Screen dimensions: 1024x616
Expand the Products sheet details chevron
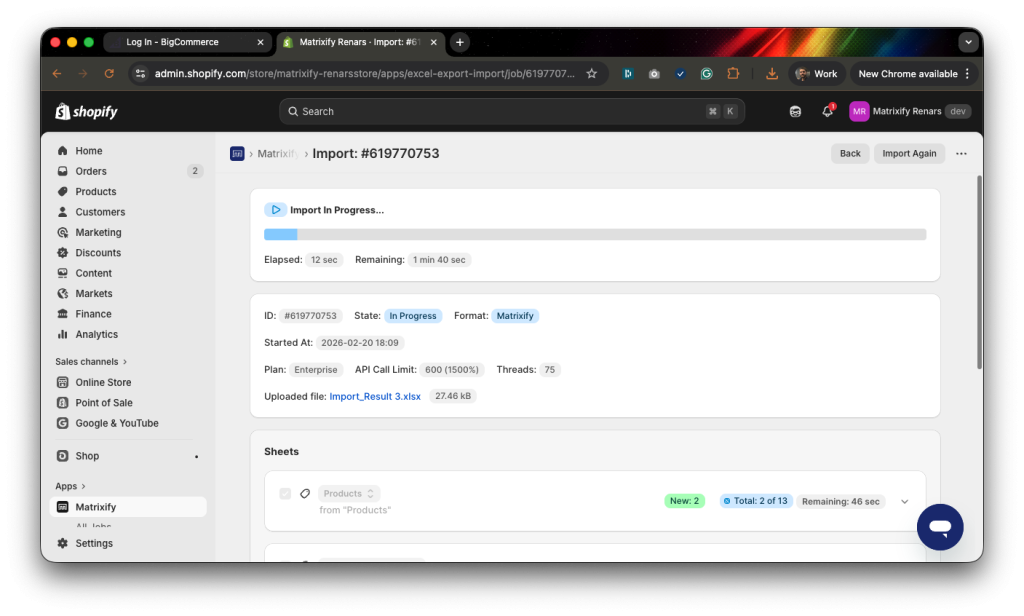pos(904,501)
